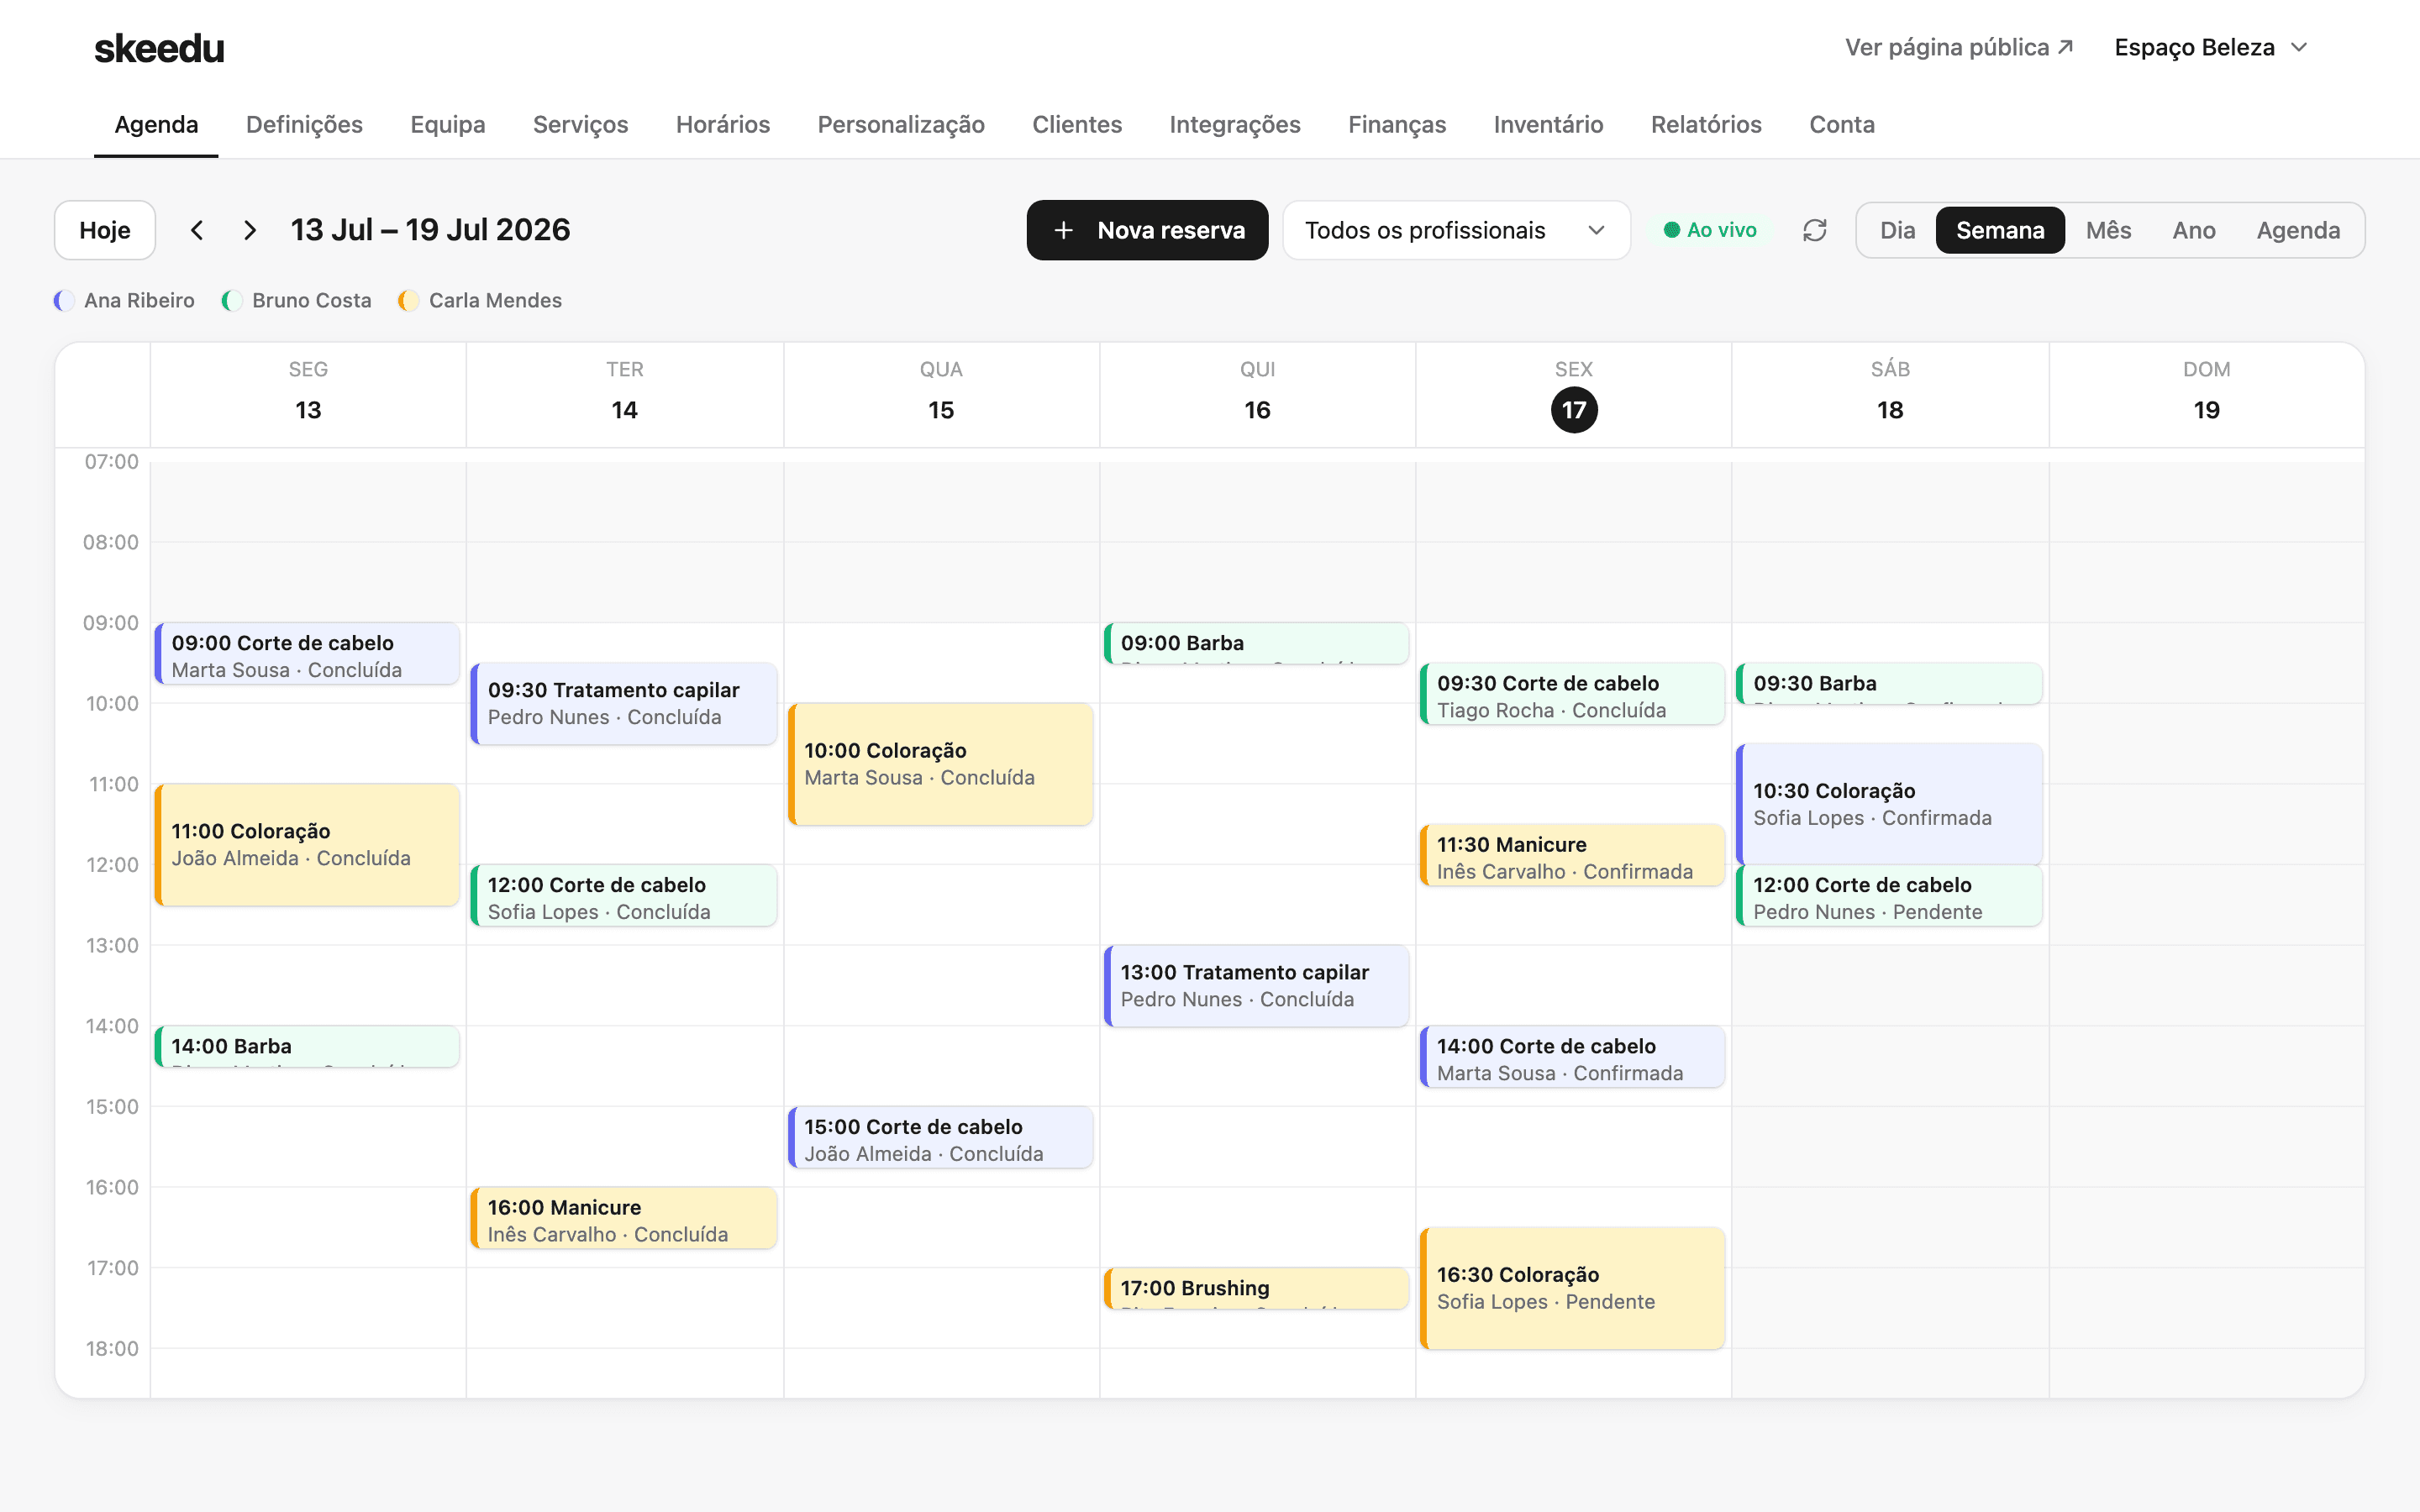The image size is (2420, 1512).
Task: Open the Equipa tab
Action: pyautogui.click(x=448, y=125)
